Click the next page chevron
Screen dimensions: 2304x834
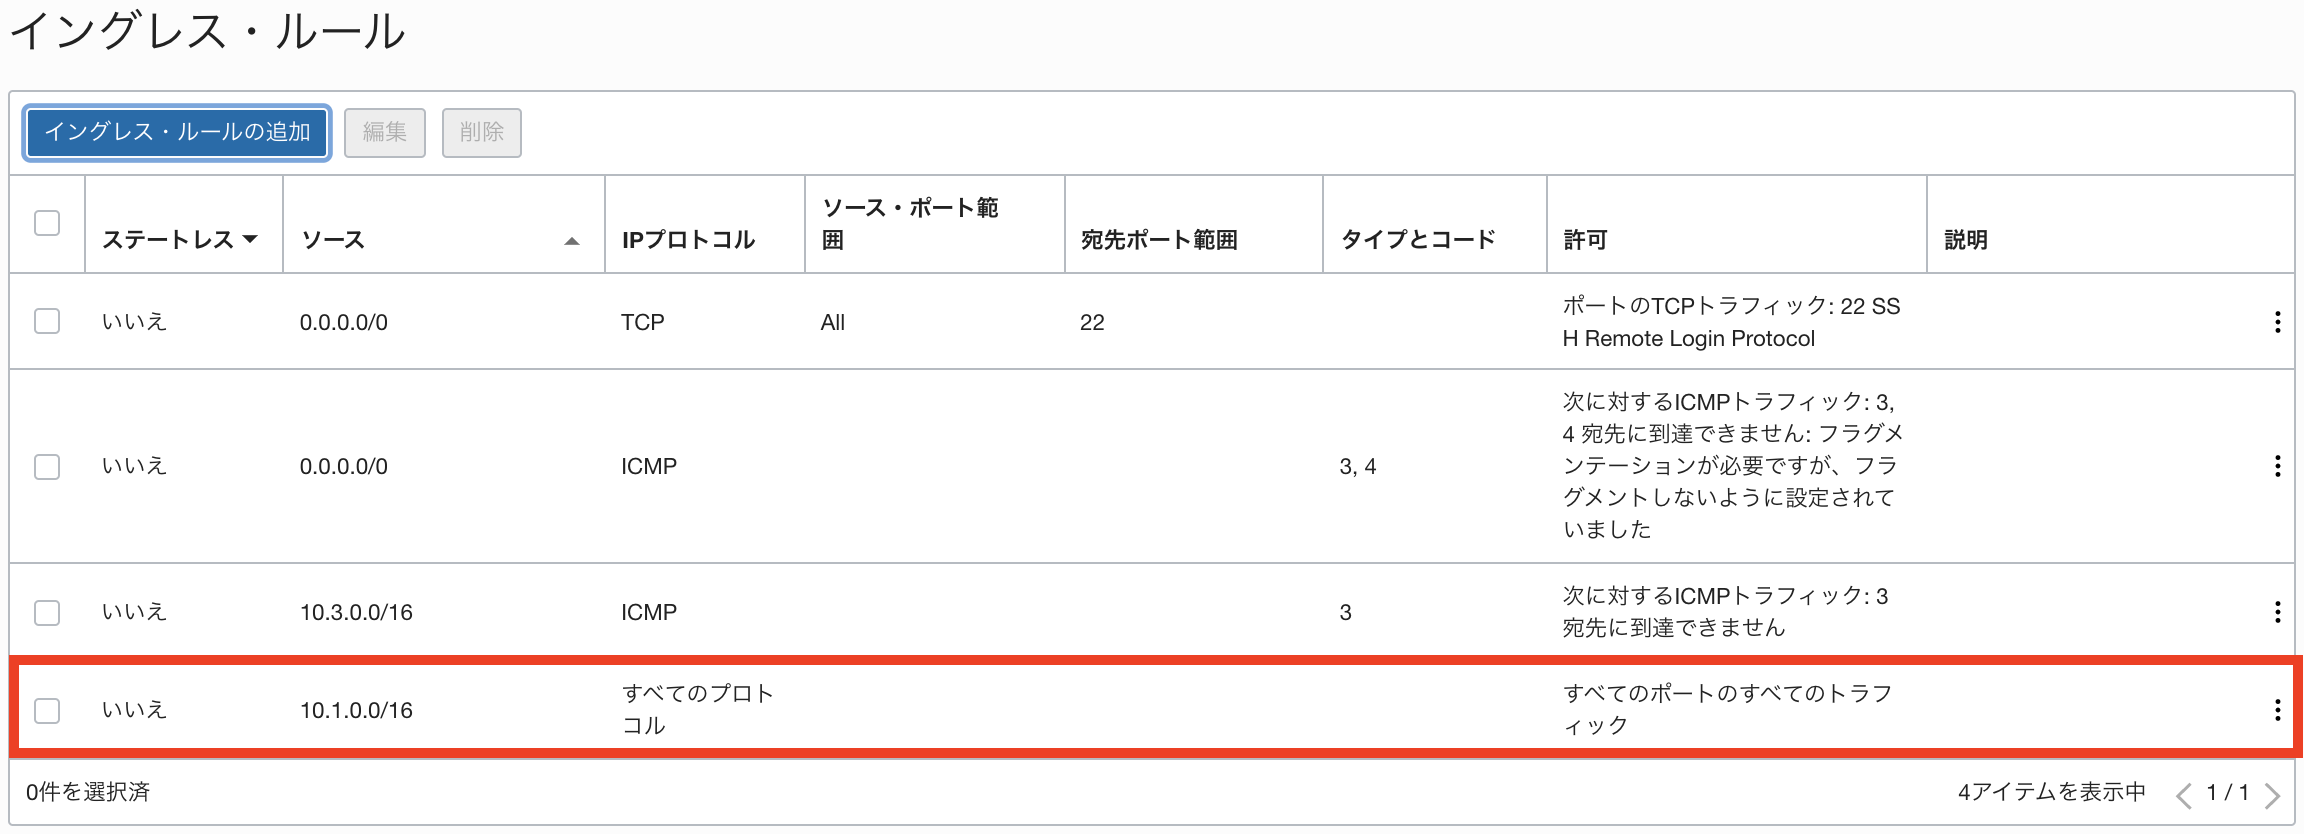pos(2285,792)
